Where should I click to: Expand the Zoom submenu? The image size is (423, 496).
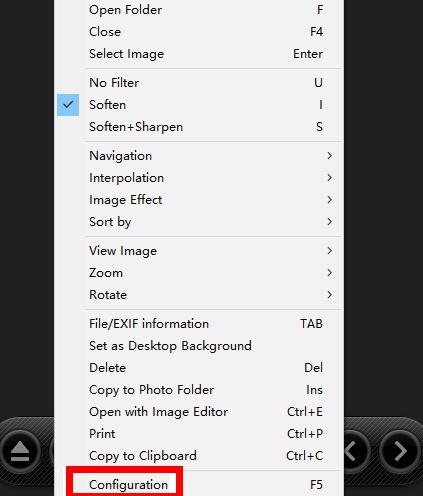(200, 273)
